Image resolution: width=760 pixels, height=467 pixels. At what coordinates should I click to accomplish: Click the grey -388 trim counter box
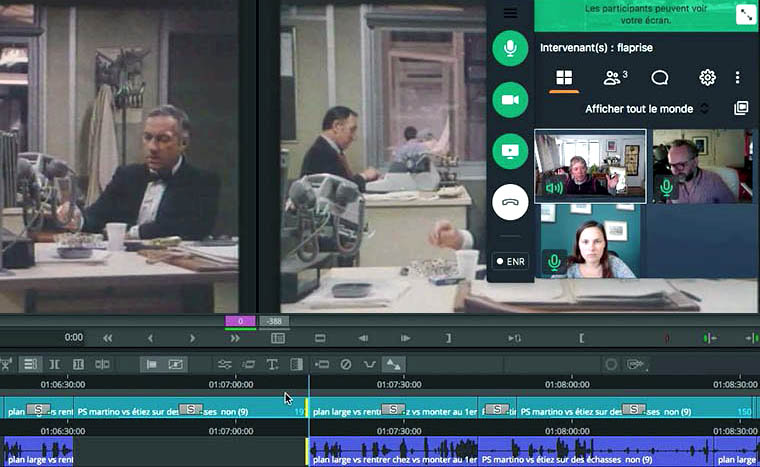click(x=274, y=321)
